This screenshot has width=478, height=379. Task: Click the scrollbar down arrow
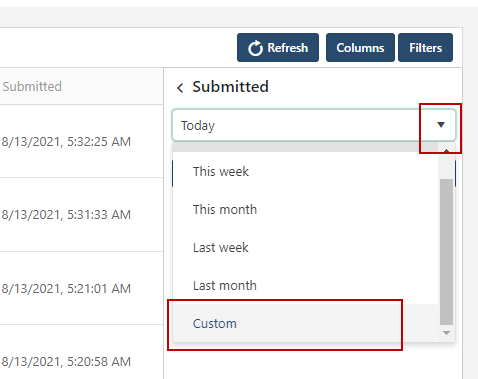tap(446, 333)
